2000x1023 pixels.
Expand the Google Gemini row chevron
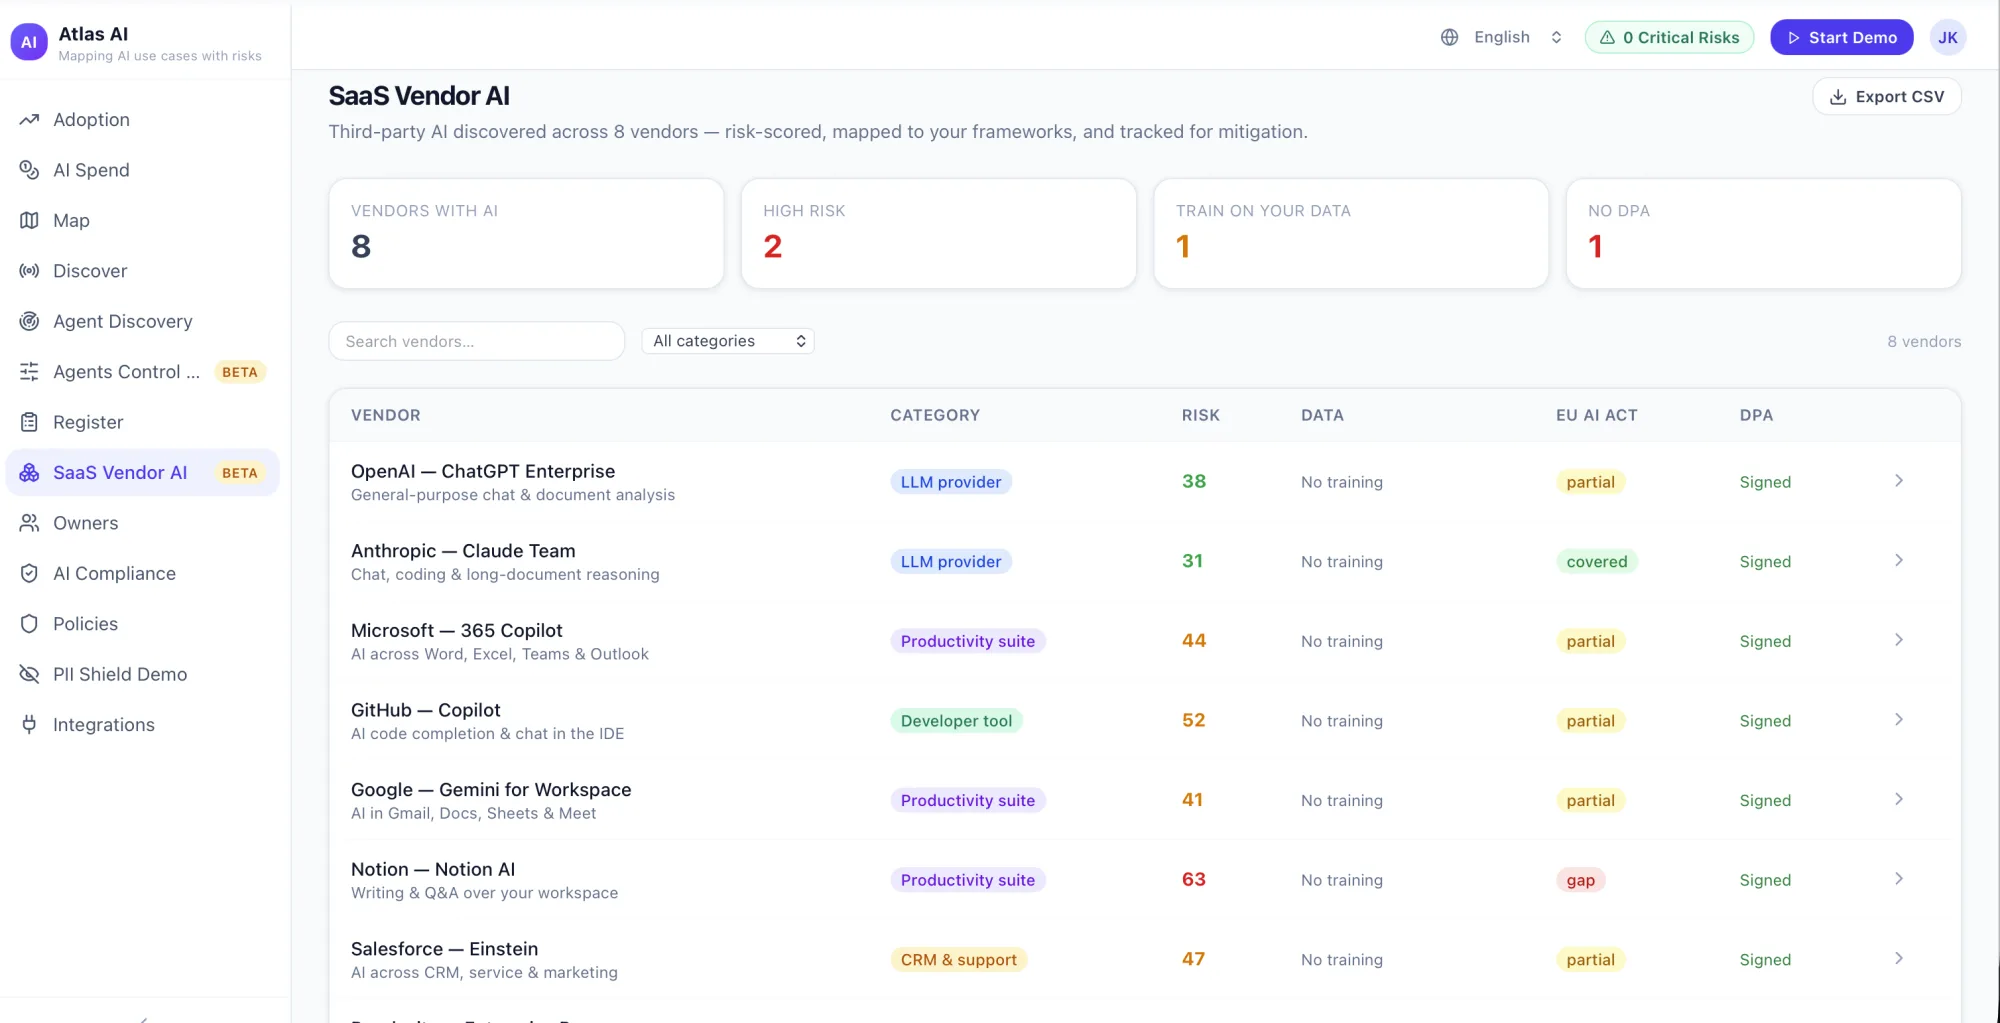pos(1898,799)
